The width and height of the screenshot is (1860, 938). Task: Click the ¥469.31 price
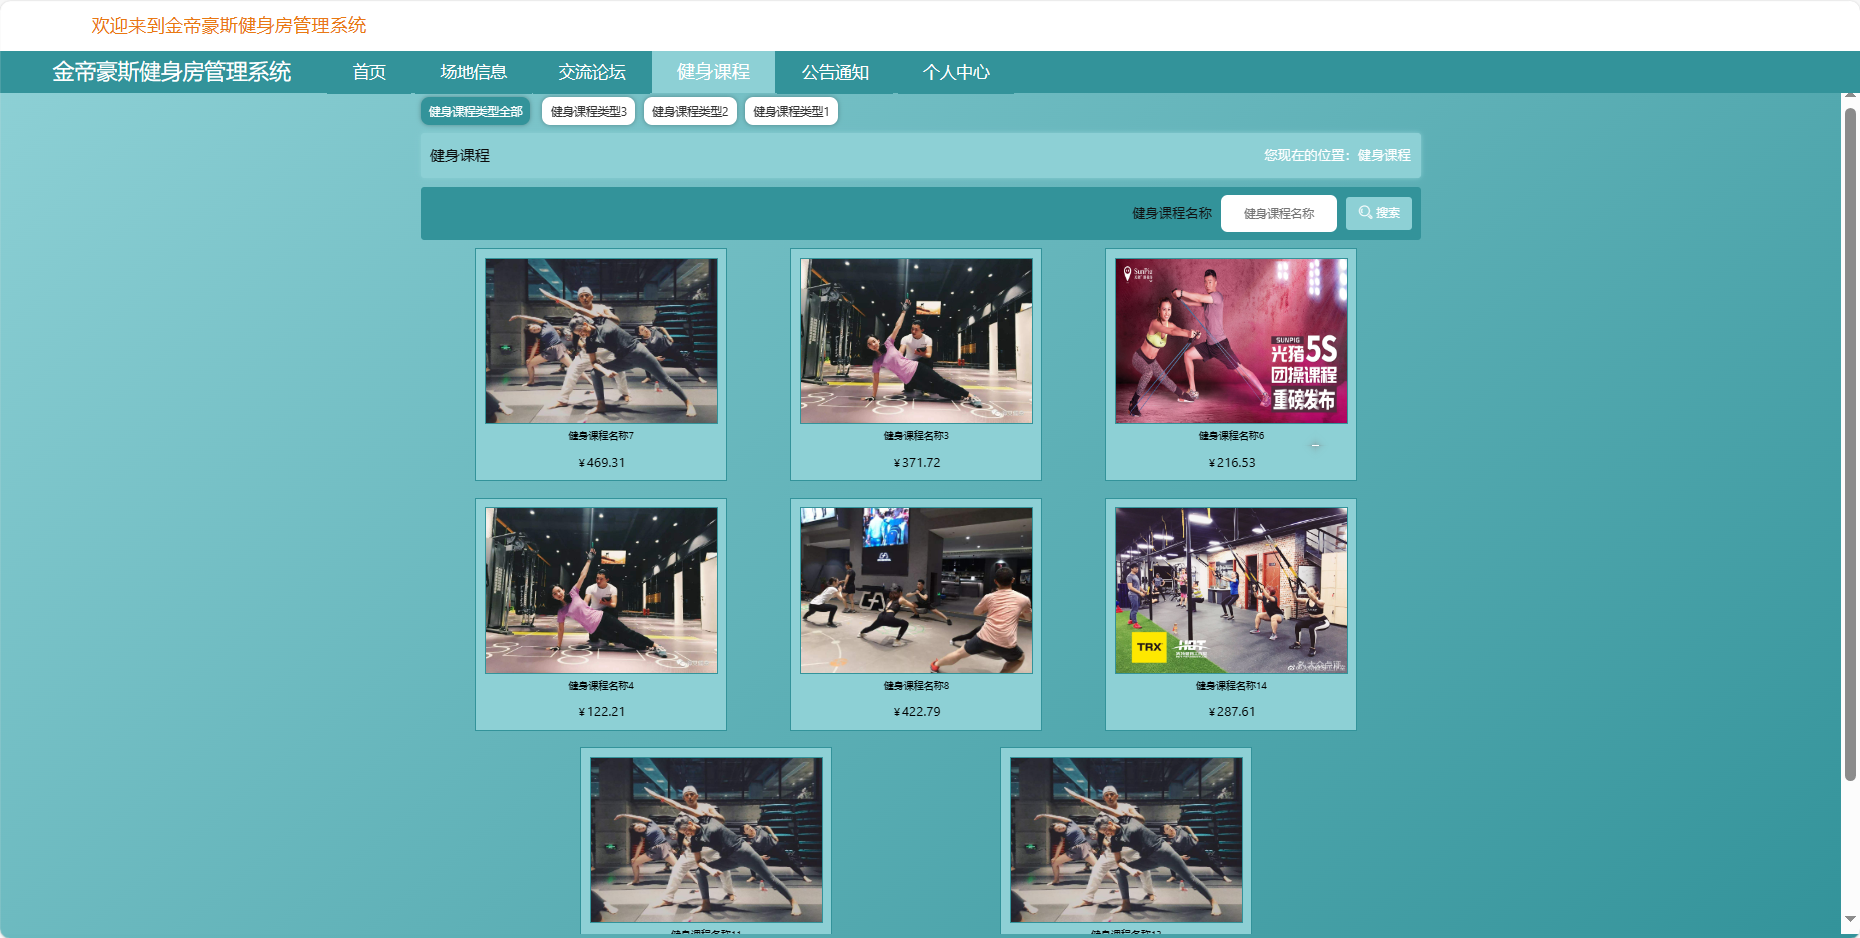[x=601, y=463]
